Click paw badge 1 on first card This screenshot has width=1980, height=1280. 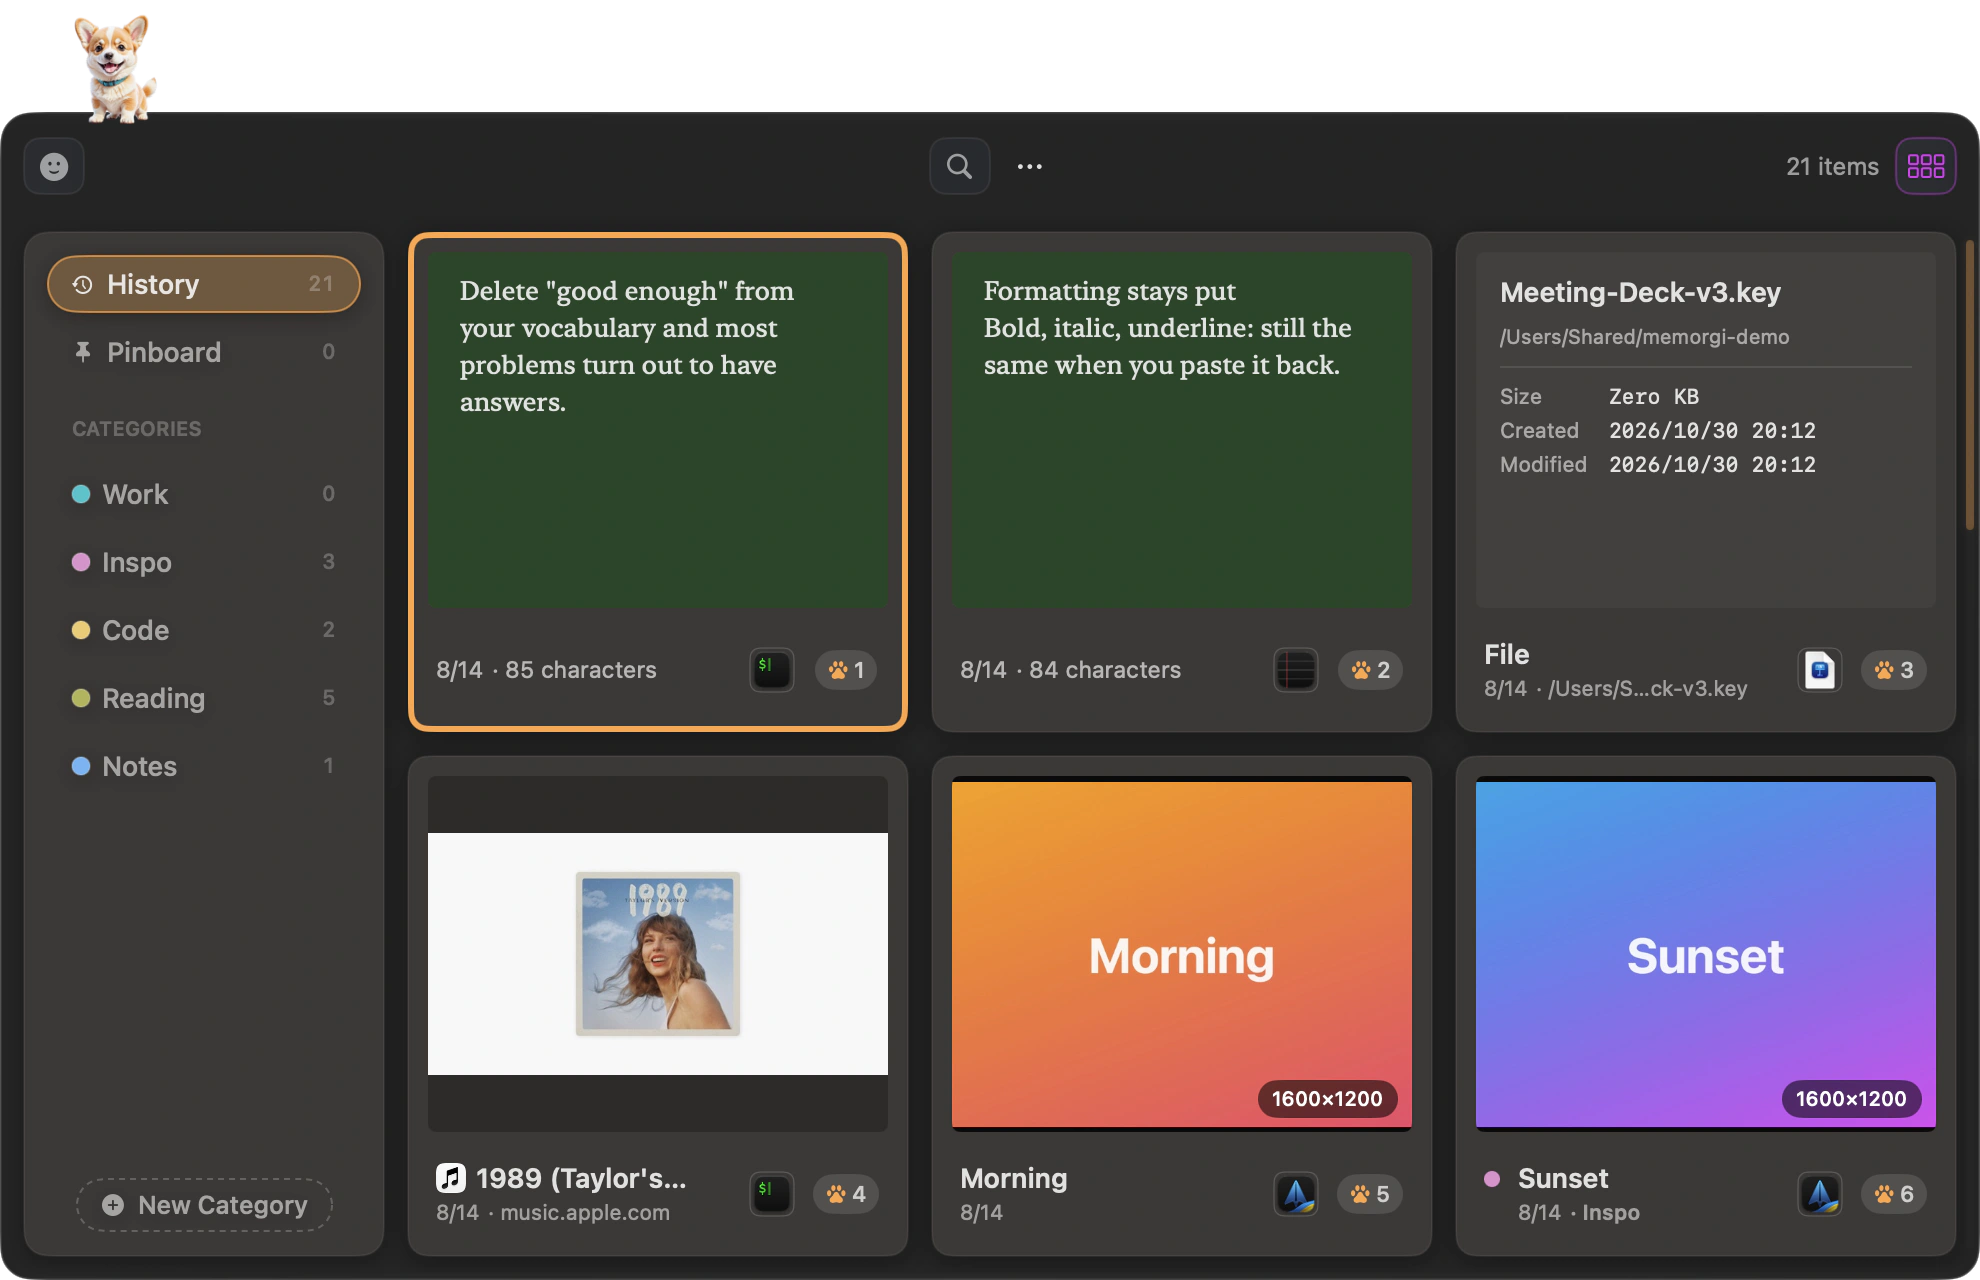[846, 670]
